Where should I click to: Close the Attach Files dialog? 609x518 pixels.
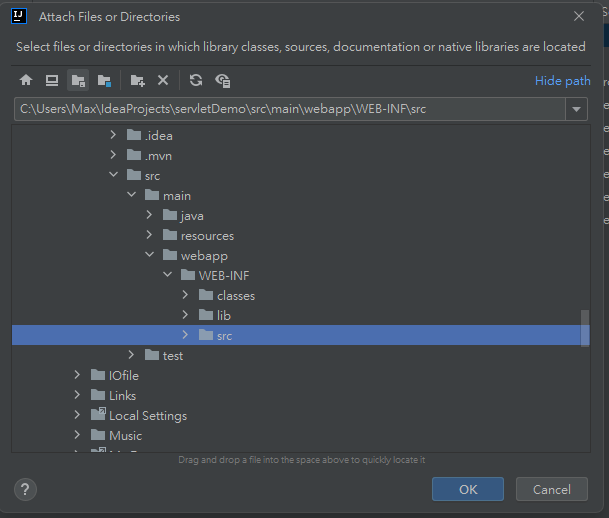579,16
